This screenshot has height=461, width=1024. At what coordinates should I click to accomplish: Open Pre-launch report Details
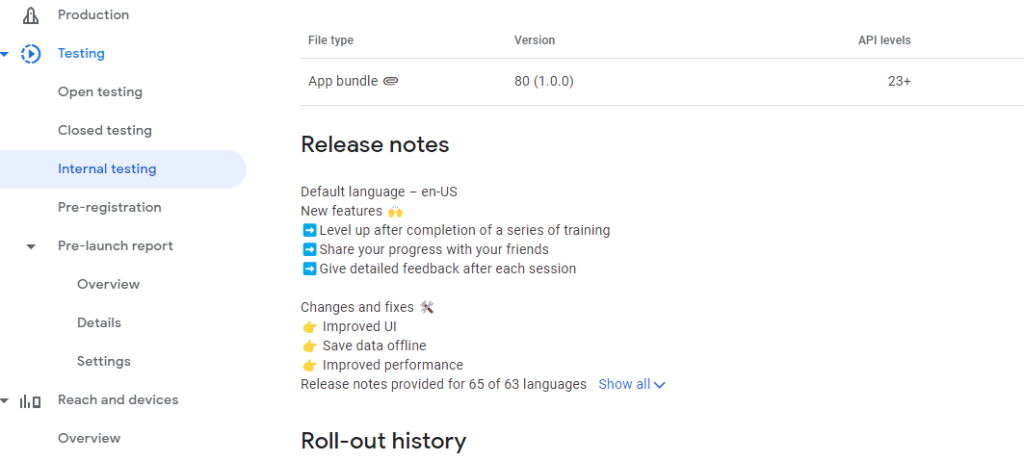click(99, 323)
